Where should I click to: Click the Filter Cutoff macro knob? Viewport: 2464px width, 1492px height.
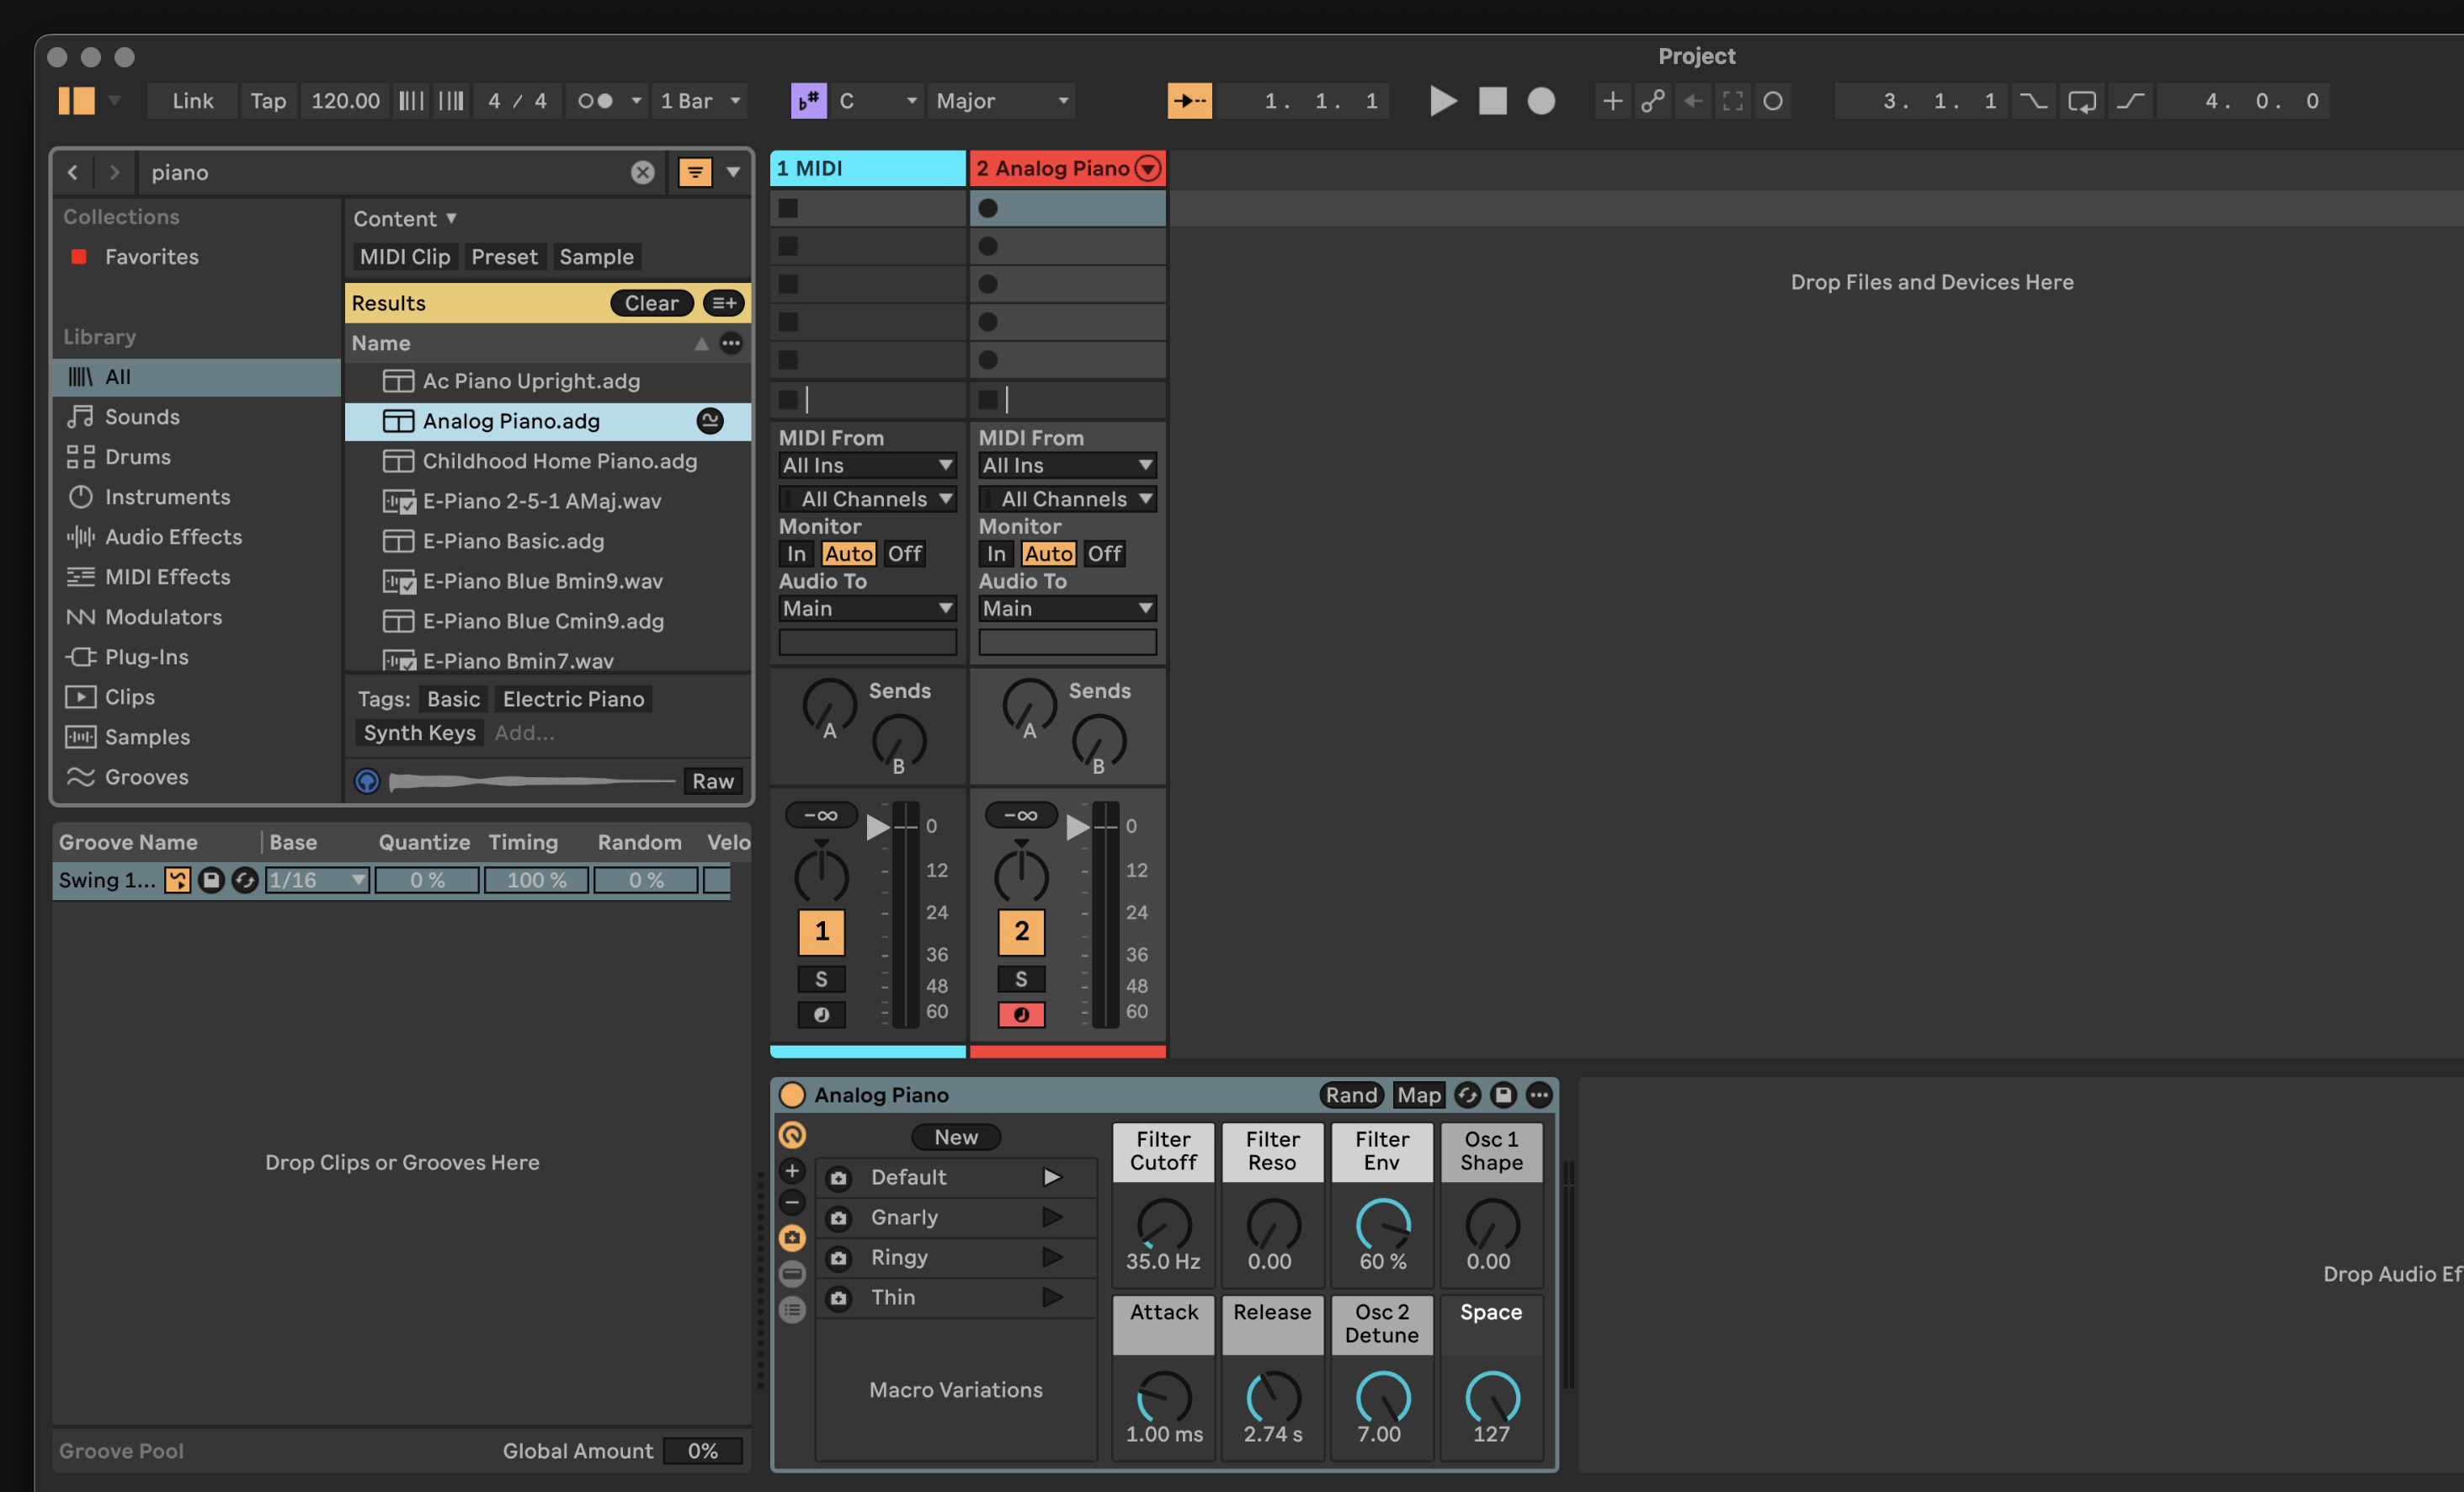click(x=1164, y=1224)
